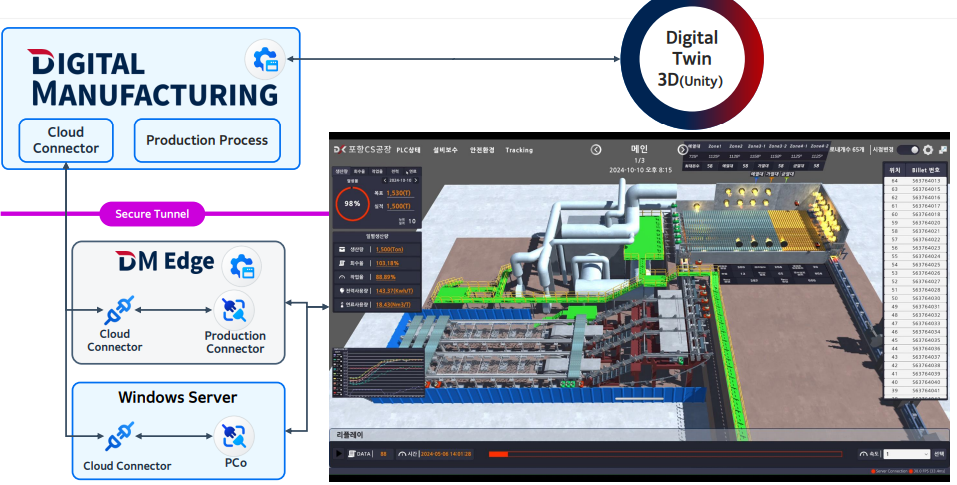Screen dimensions: 957x485
Task: Click the replay time field 2024-05-06 14:01:28
Action: [x=446, y=454]
